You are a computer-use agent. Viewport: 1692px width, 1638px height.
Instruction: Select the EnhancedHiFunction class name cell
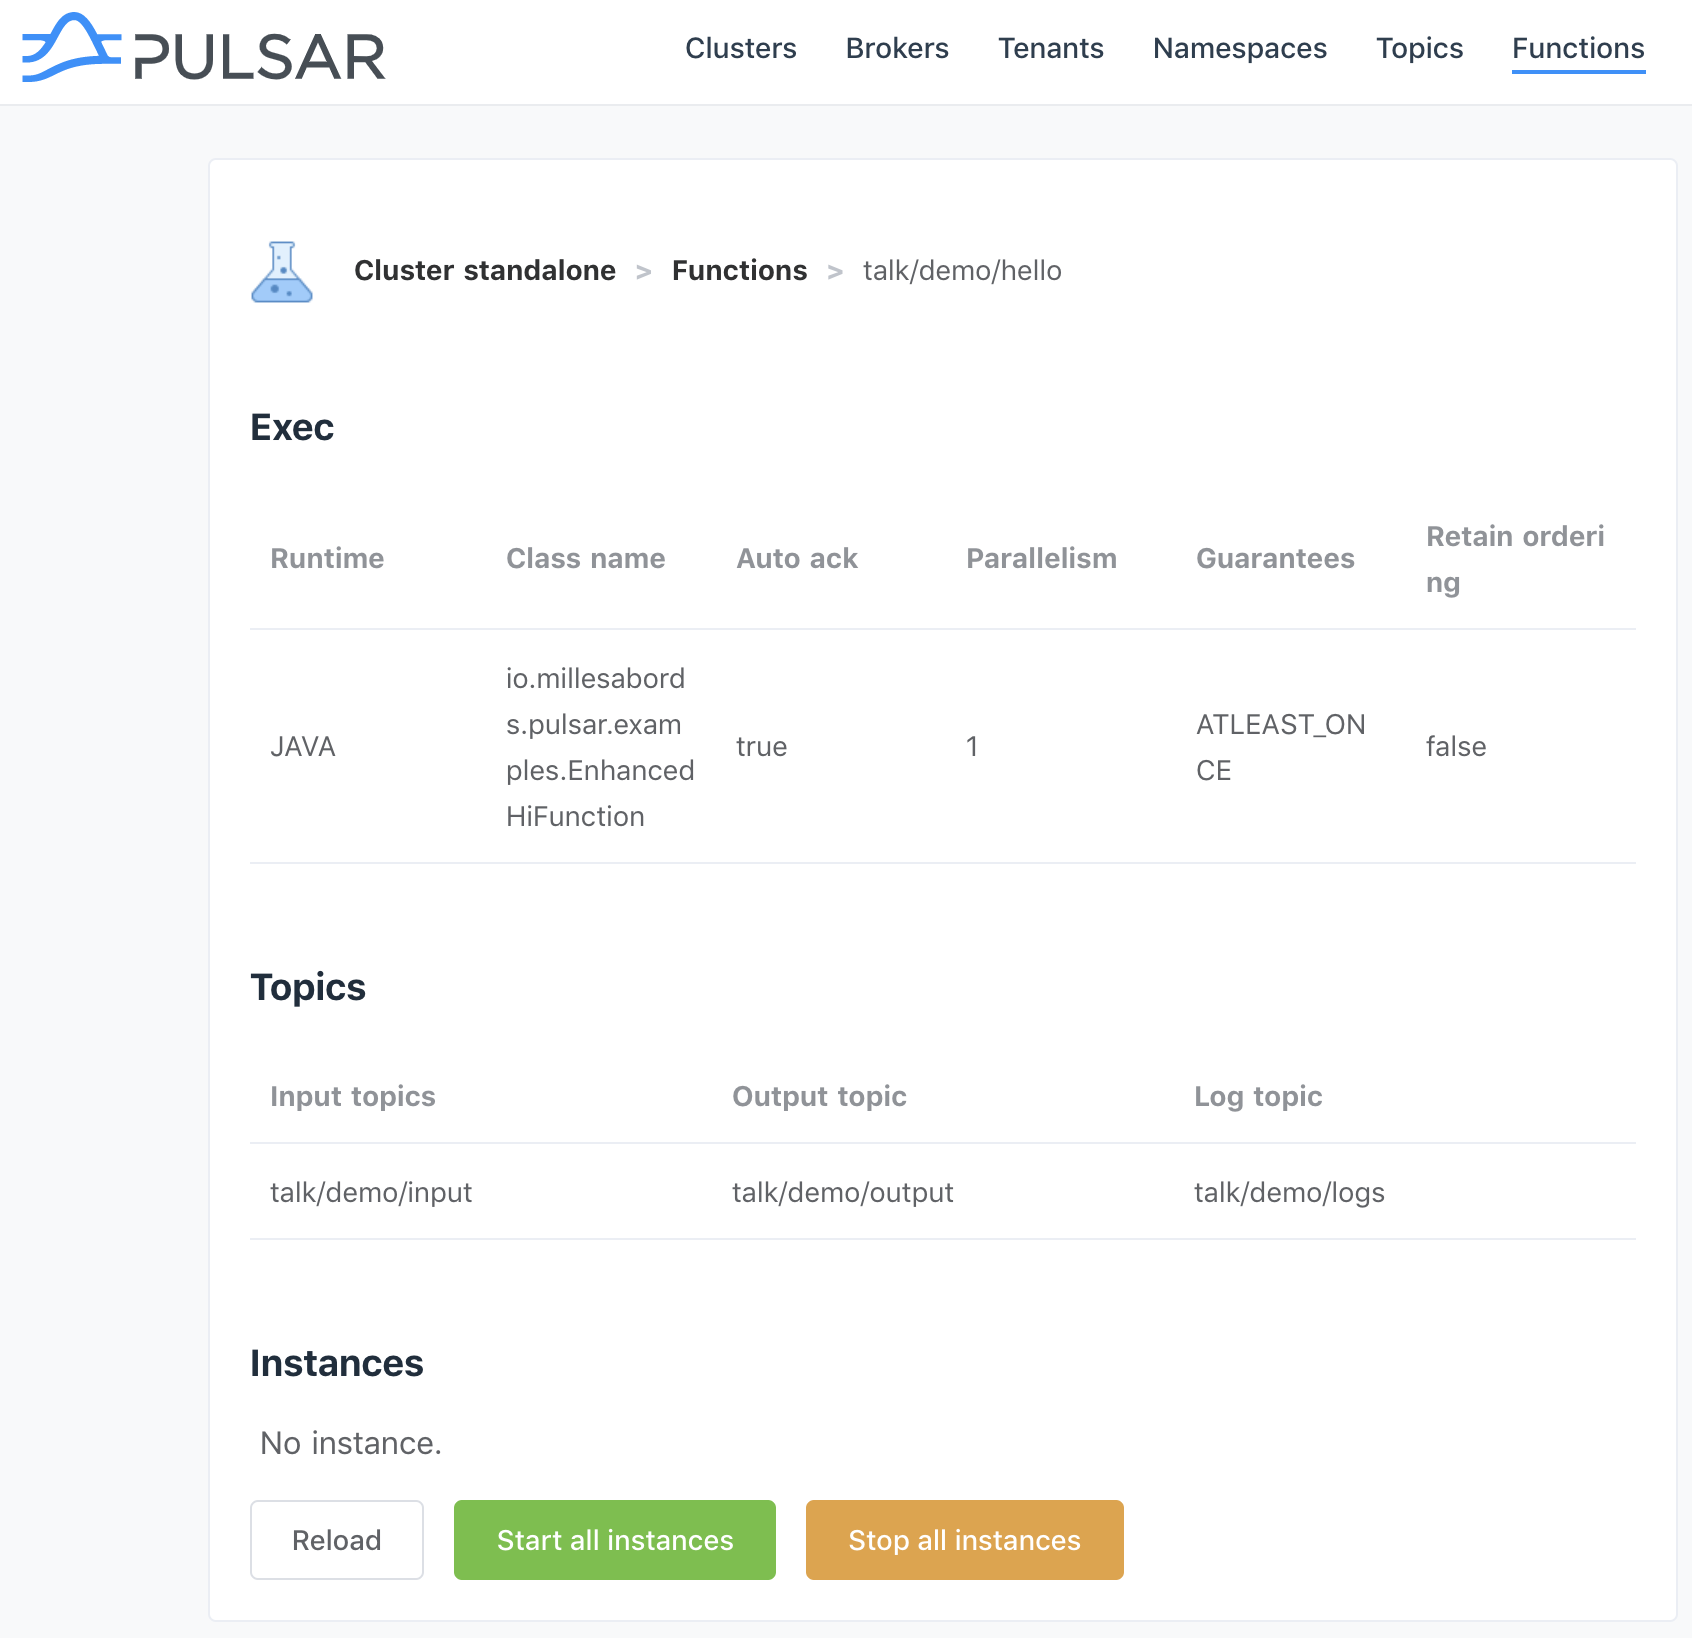point(600,747)
